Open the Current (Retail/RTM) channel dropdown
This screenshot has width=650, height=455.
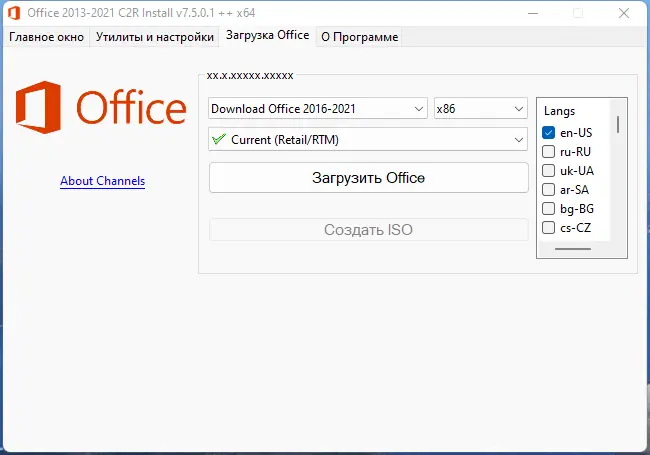click(x=368, y=139)
